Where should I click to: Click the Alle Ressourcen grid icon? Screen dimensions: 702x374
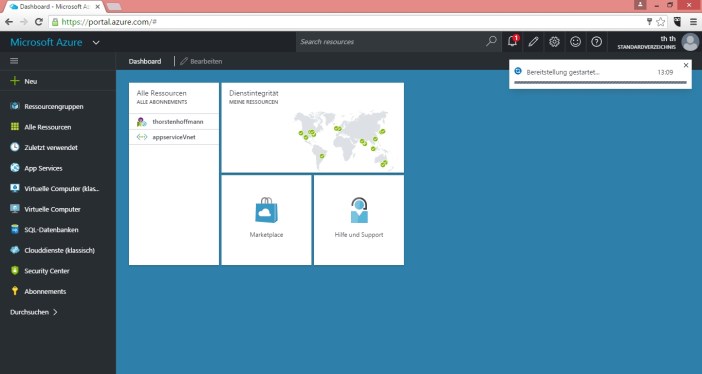pyautogui.click(x=15, y=127)
